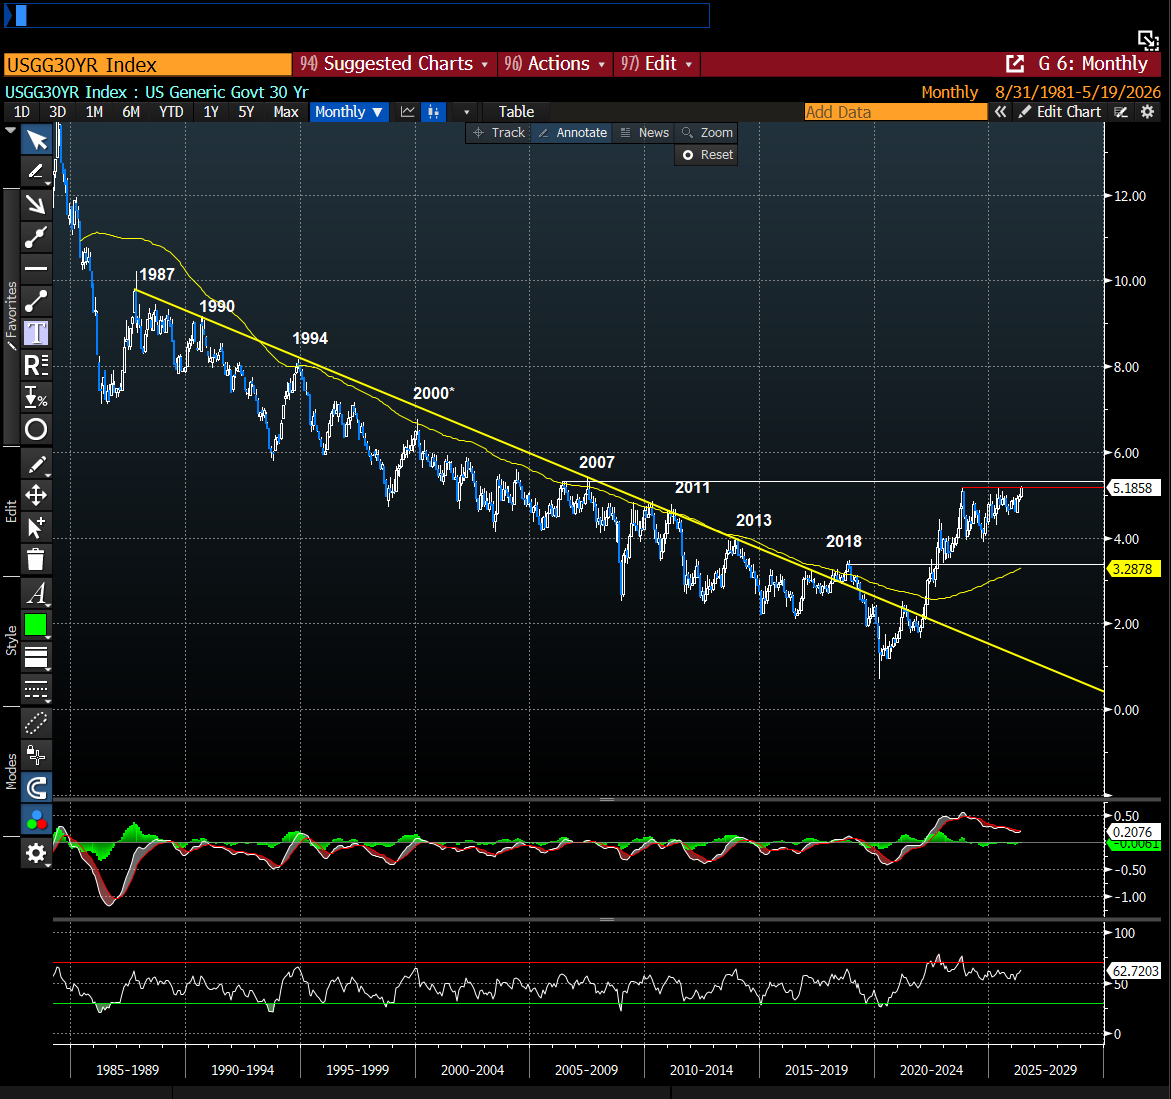1171x1099 pixels.
Task: Select the 1Y time range
Action: pos(211,112)
